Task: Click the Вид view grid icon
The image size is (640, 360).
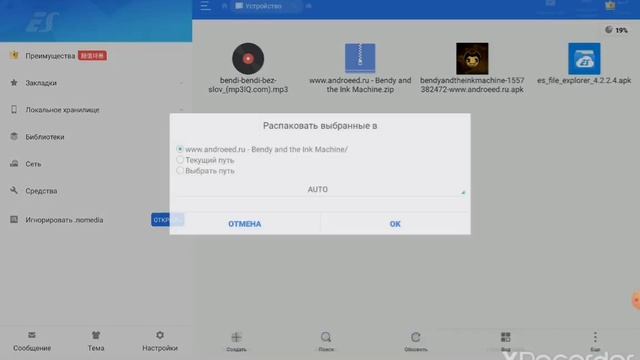Action: pos(505,341)
